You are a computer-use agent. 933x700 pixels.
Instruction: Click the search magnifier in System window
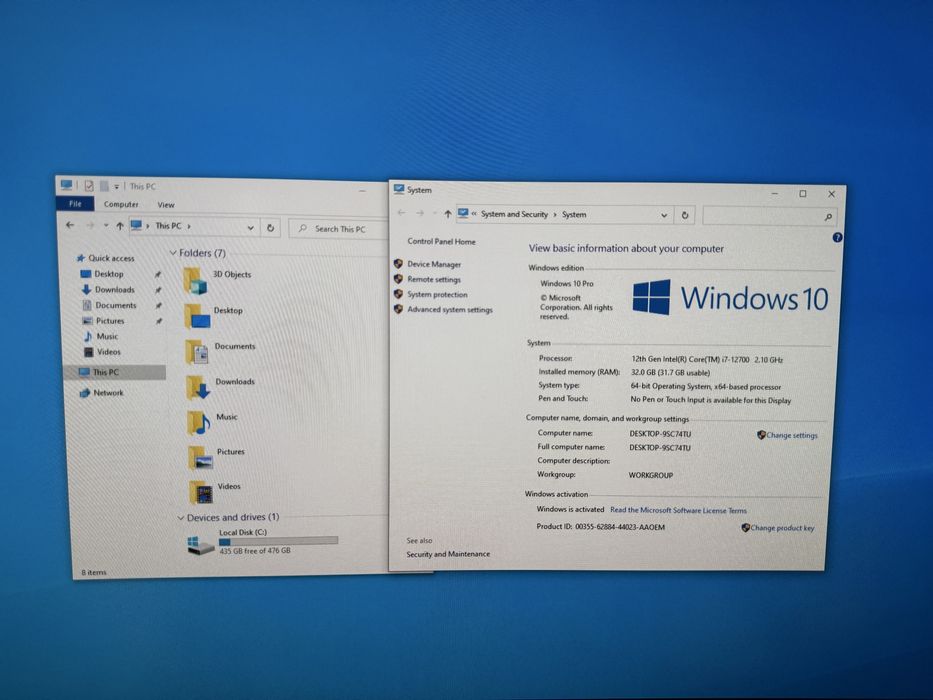pyautogui.click(x=828, y=217)
